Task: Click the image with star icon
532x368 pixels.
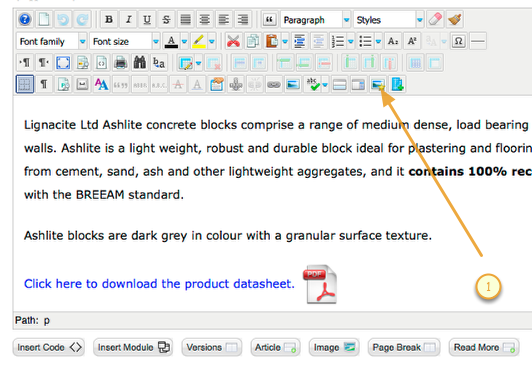Action: click(x=378, y=84)
